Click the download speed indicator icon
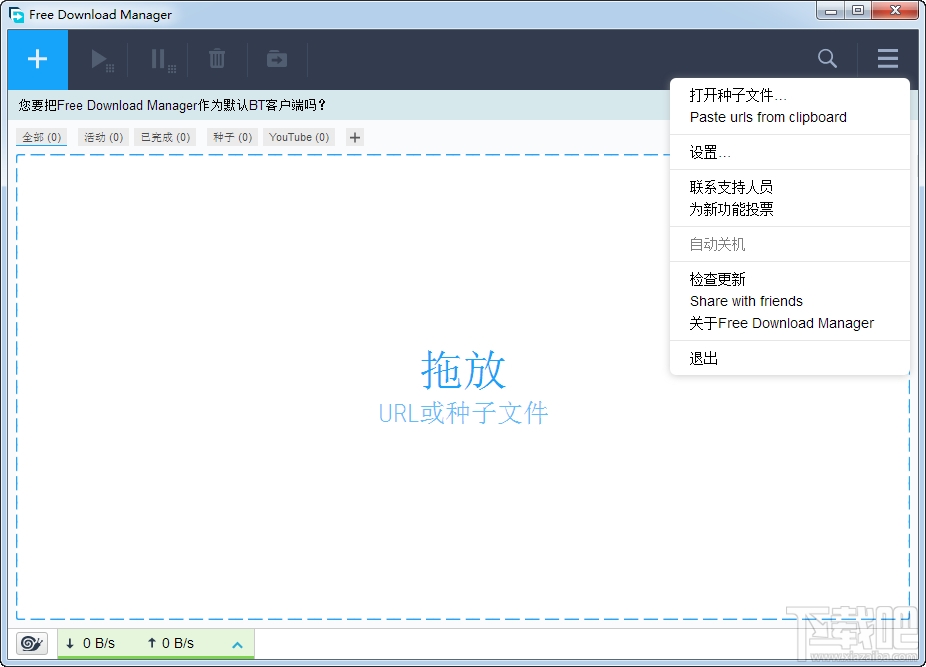 tap(70, 643)
